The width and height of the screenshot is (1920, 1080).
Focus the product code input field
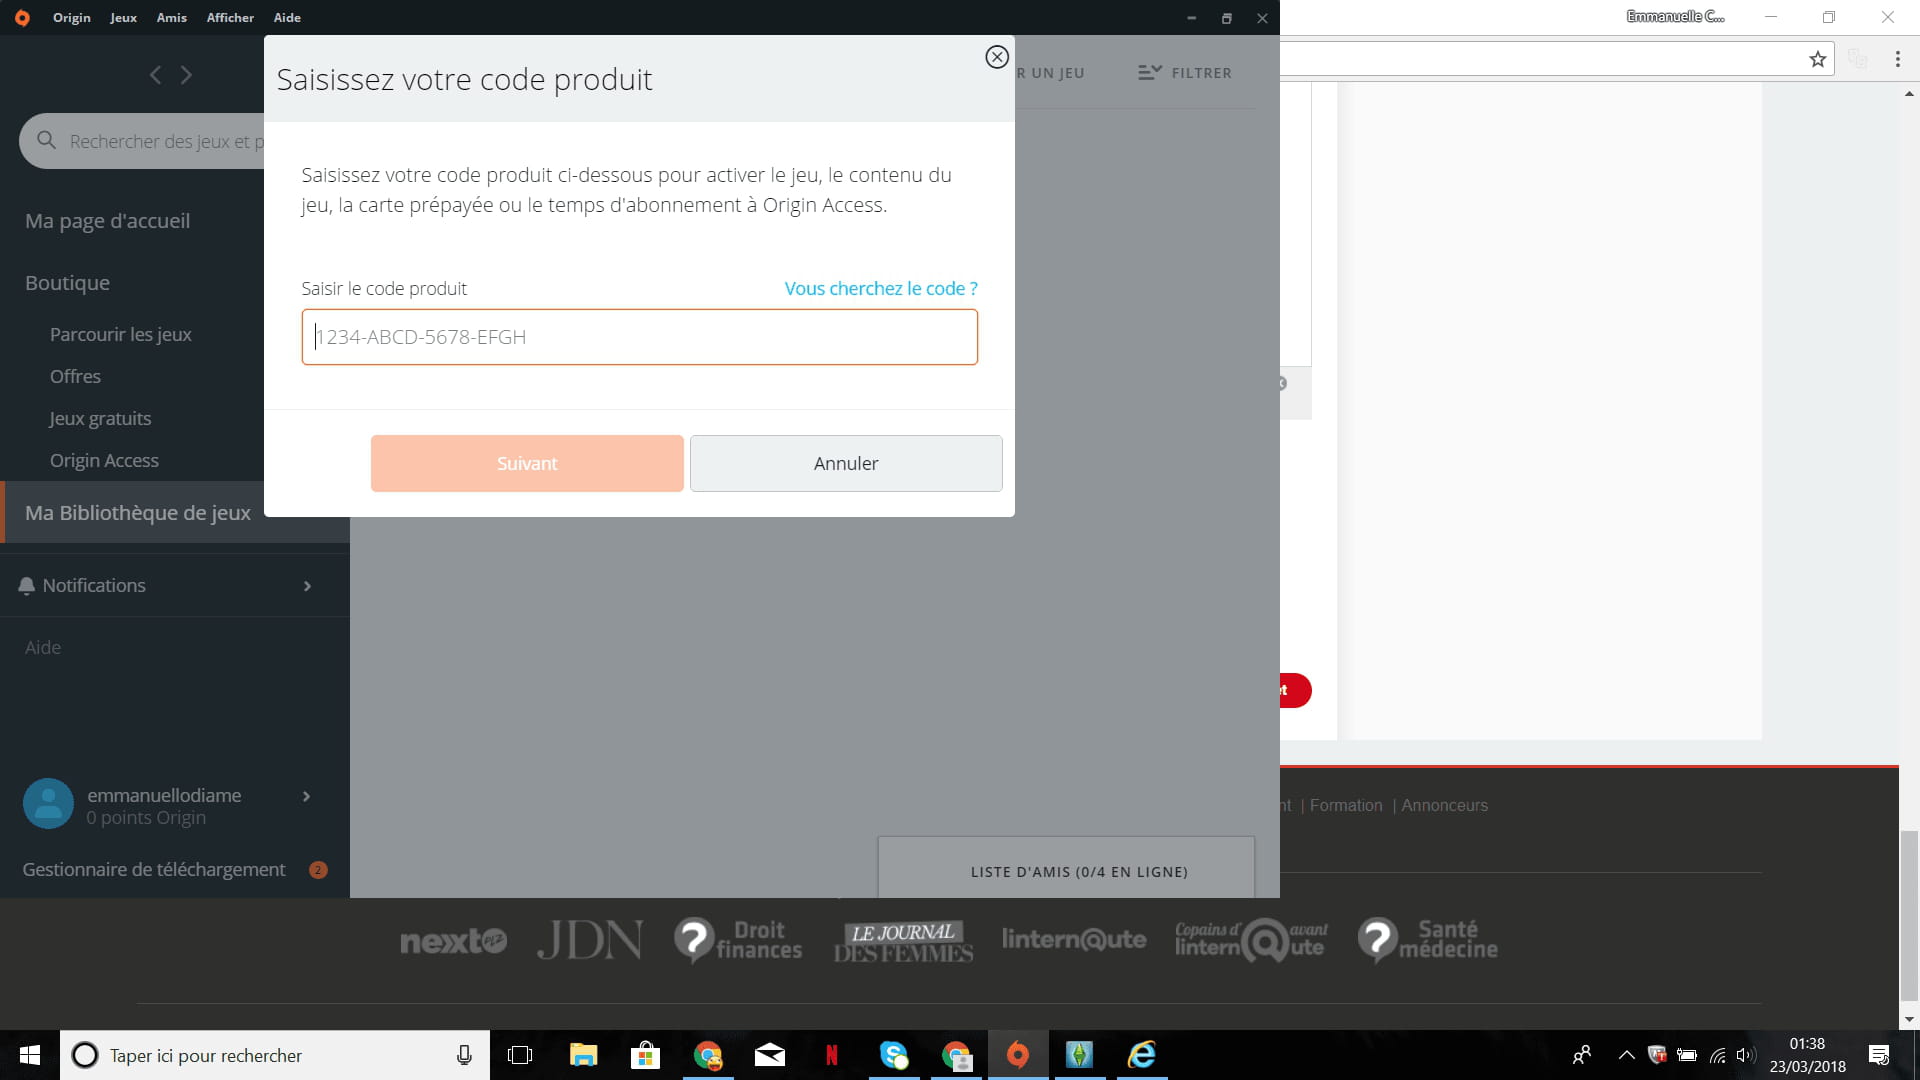(x=640, y=337)
